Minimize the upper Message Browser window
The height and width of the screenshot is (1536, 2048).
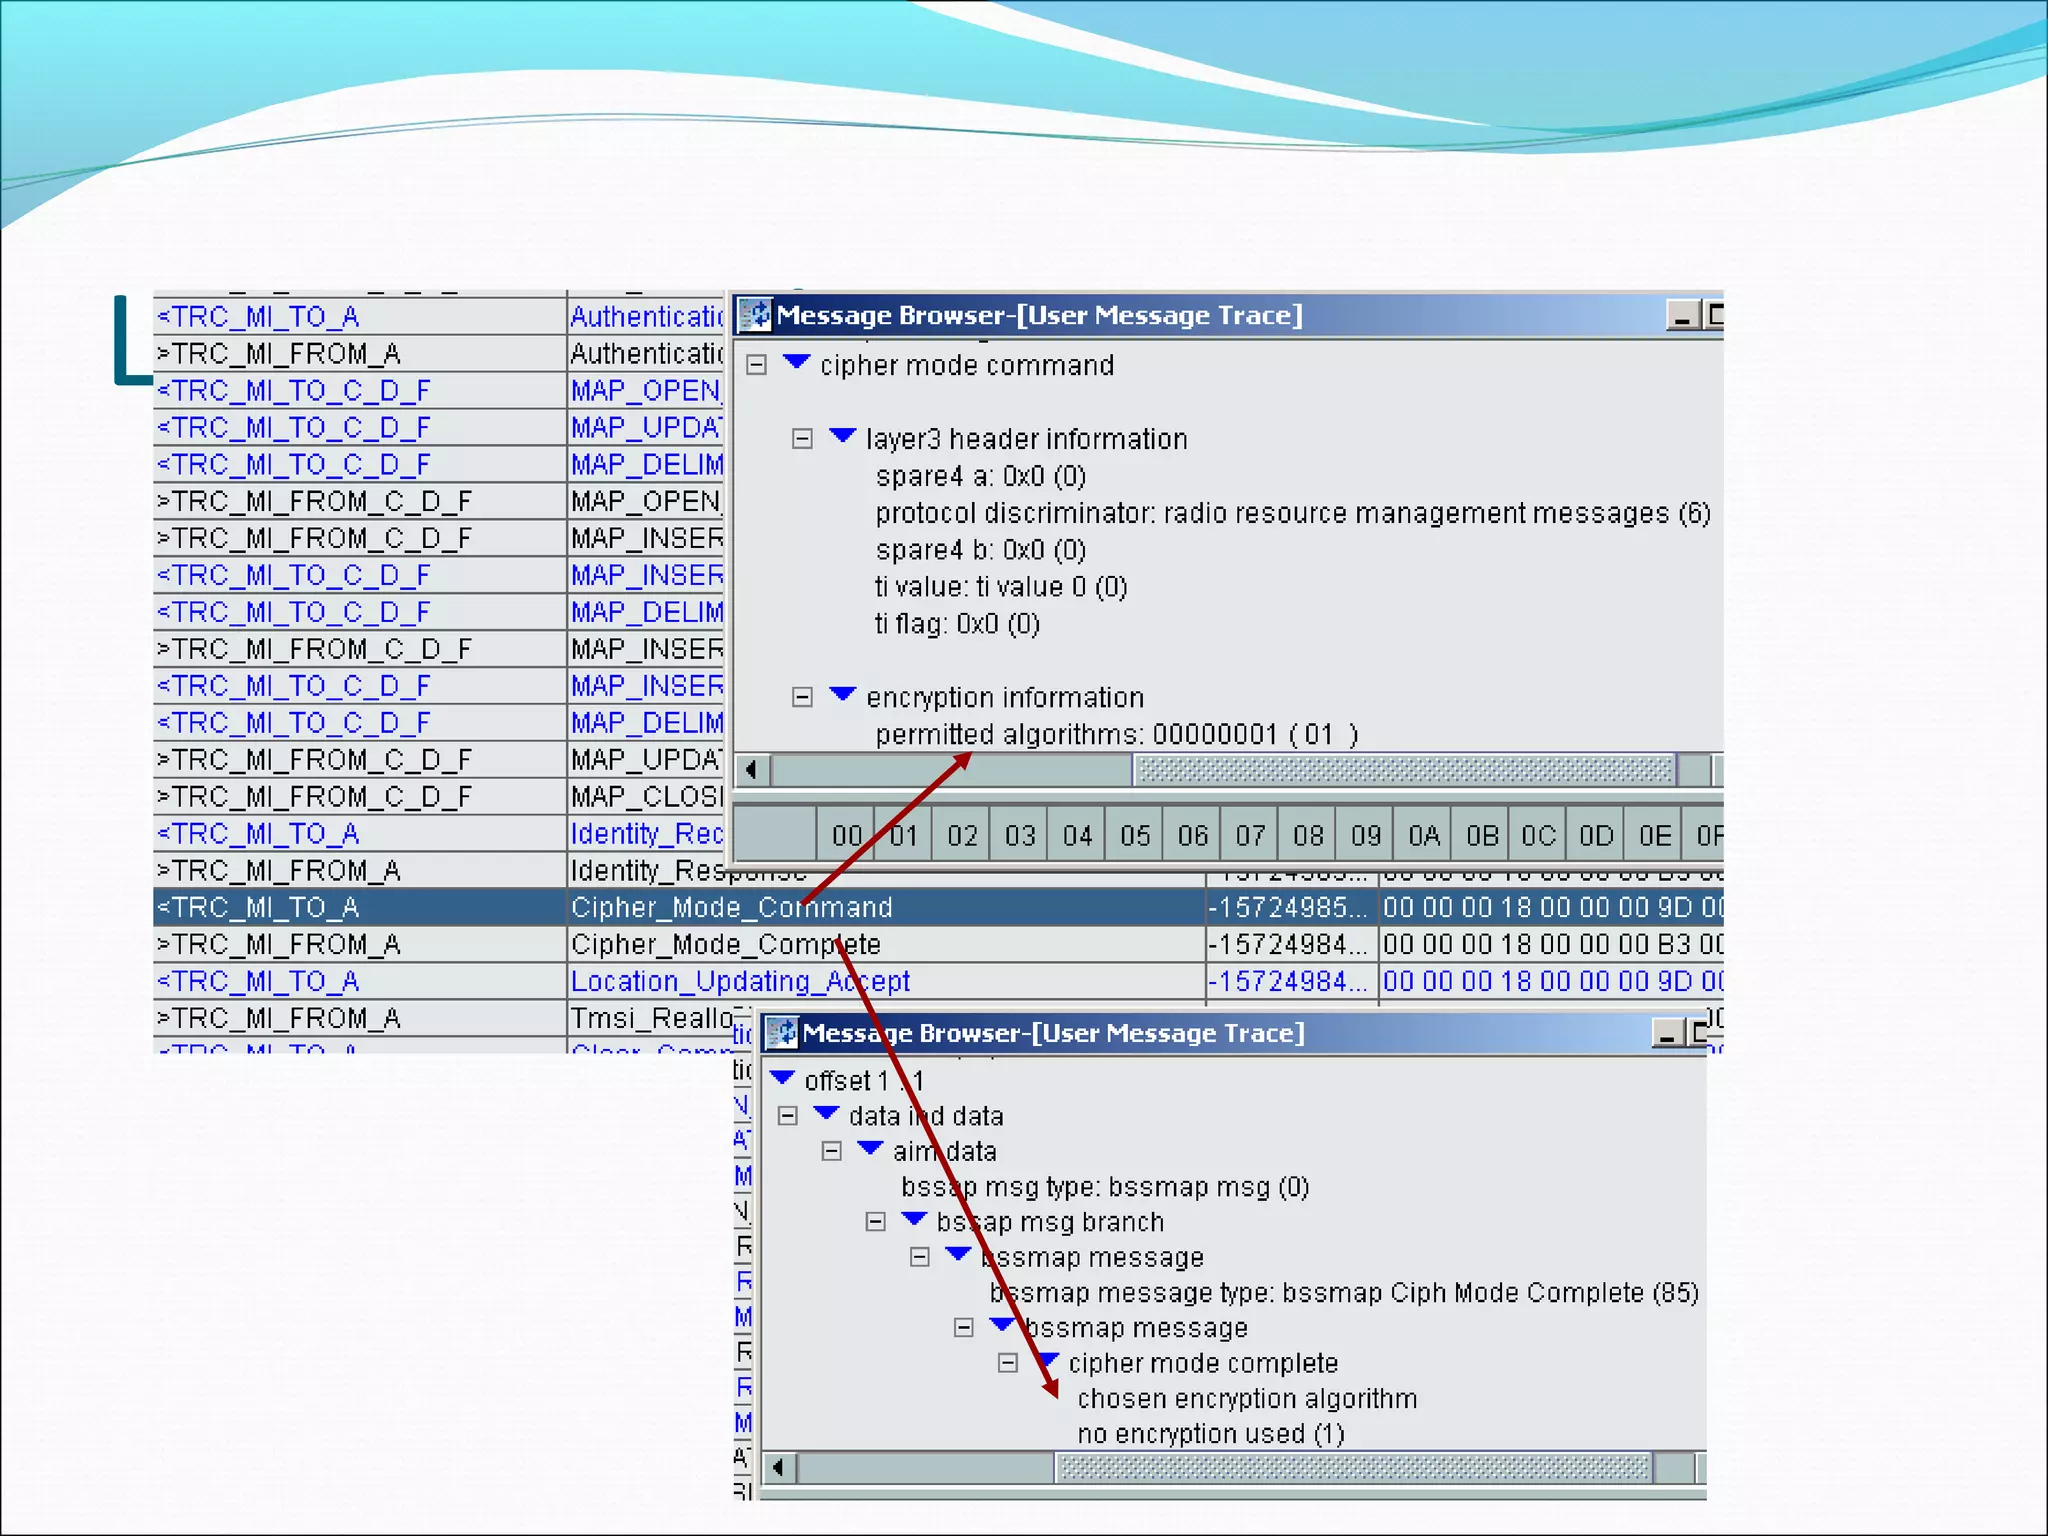(1683, 316)
